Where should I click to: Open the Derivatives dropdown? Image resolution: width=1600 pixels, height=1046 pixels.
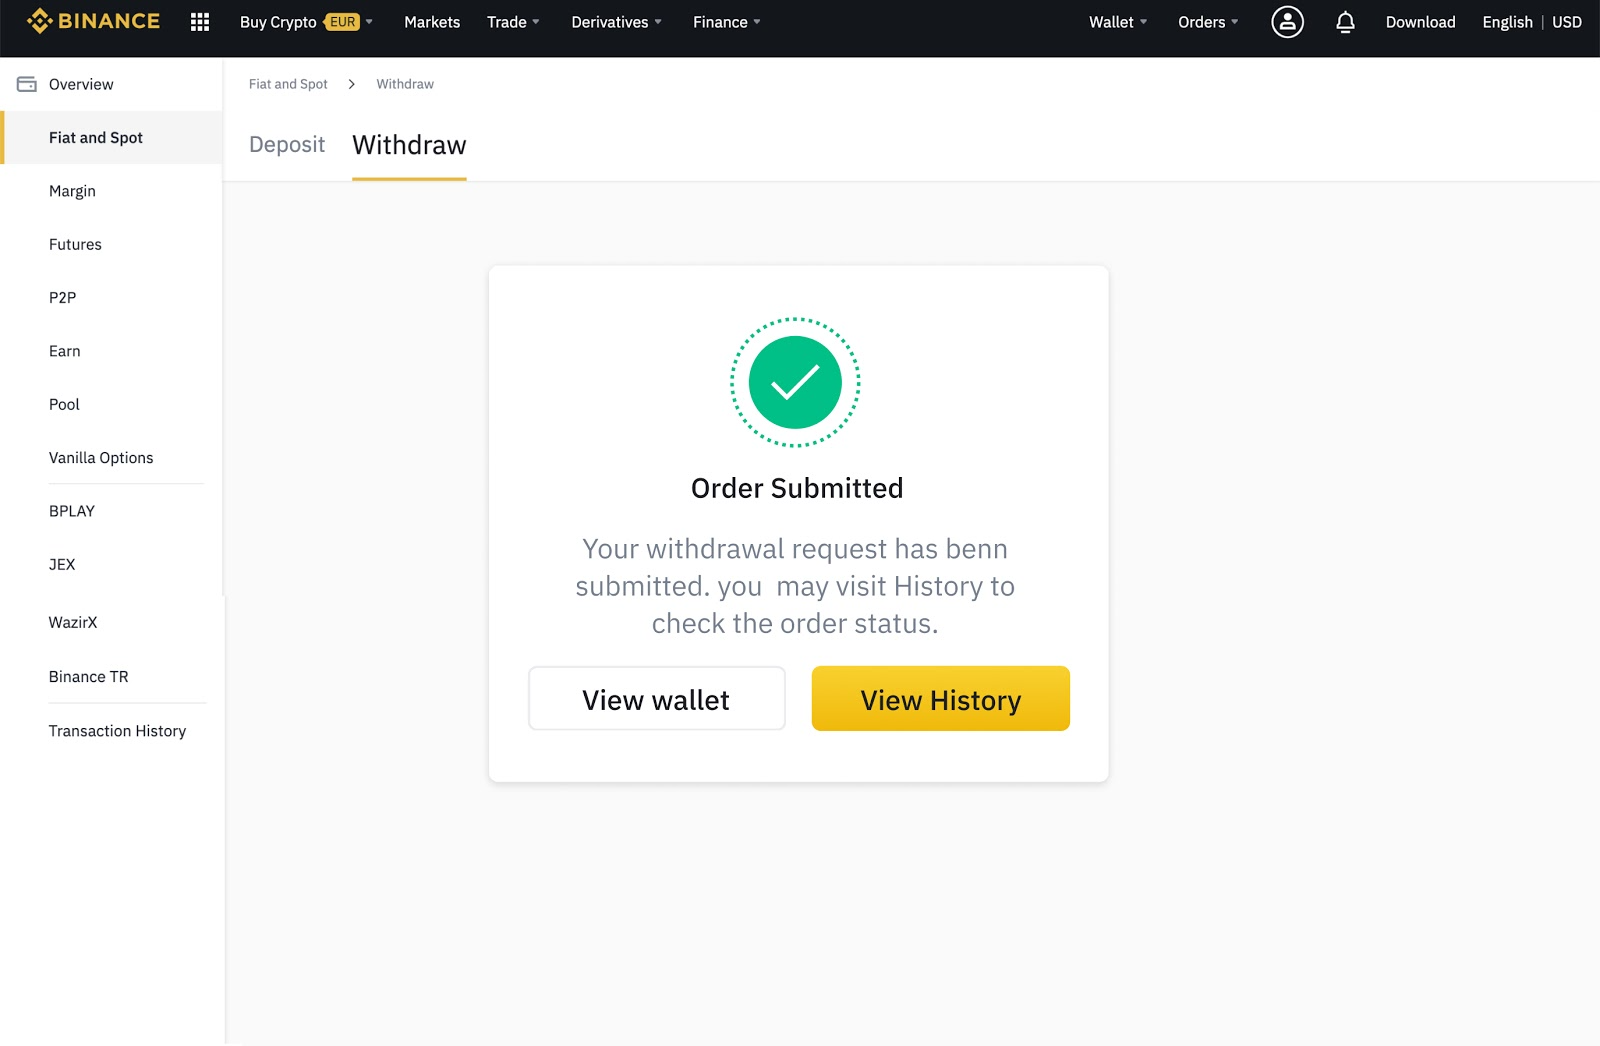point(616,22)
